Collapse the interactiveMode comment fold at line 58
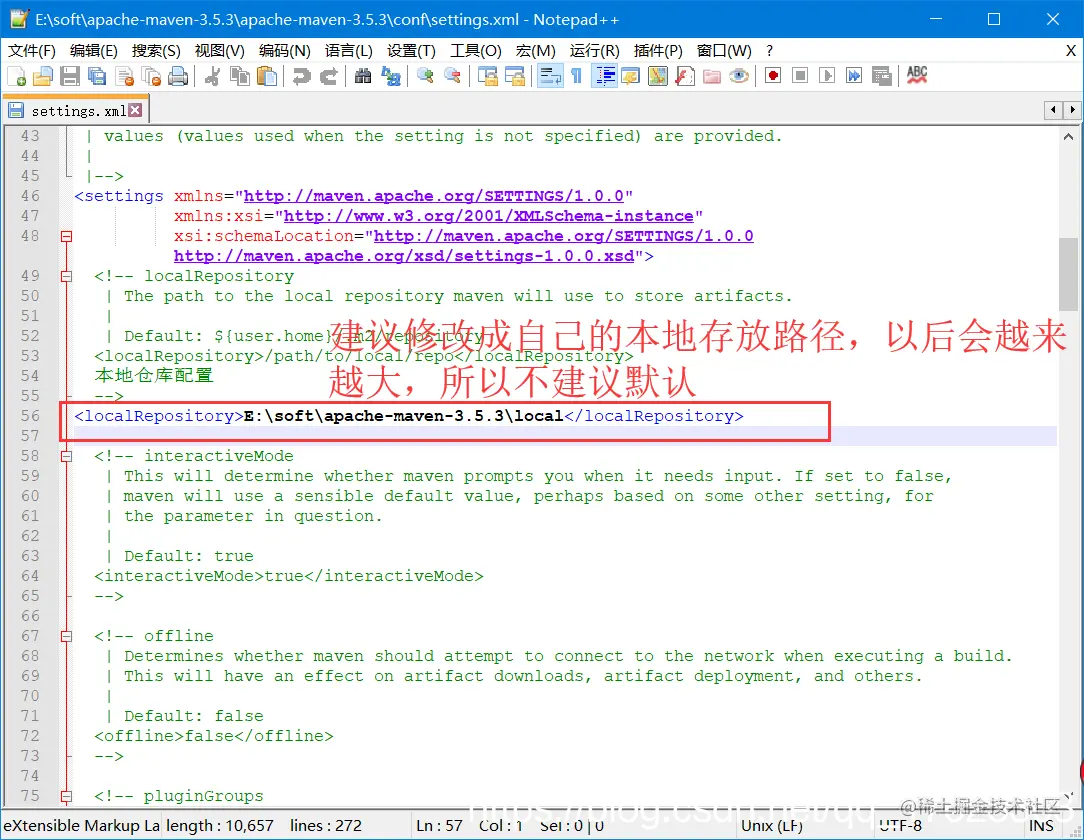Viewport: 1084px width, 840px height. click(66, 456)
